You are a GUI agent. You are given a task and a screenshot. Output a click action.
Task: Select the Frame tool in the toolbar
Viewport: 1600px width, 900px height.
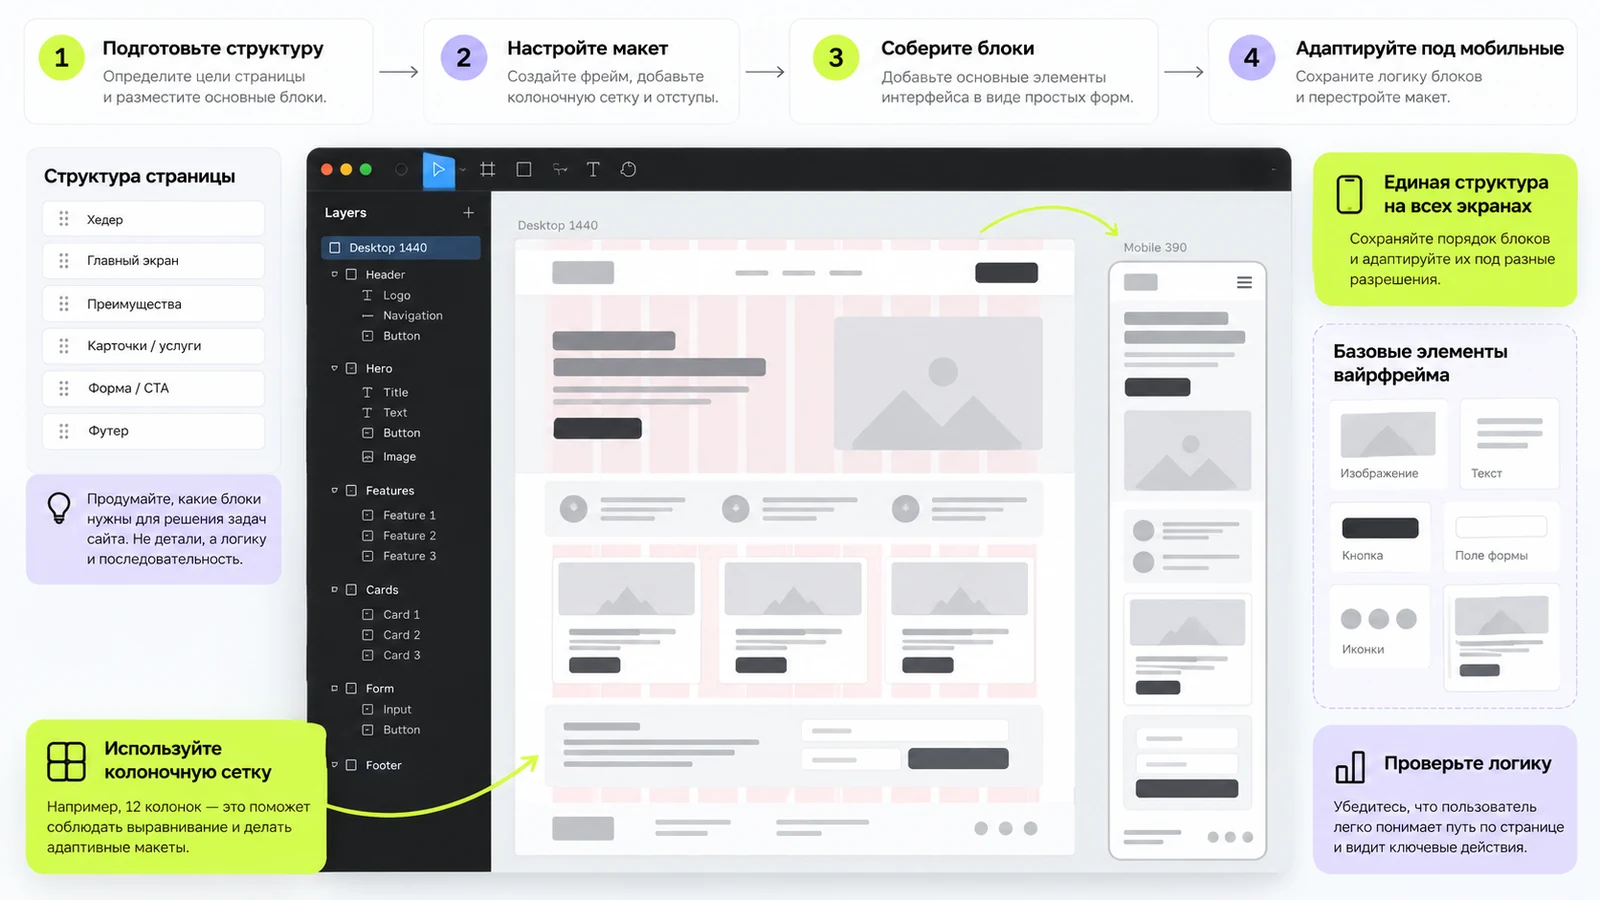pos(488,170)
